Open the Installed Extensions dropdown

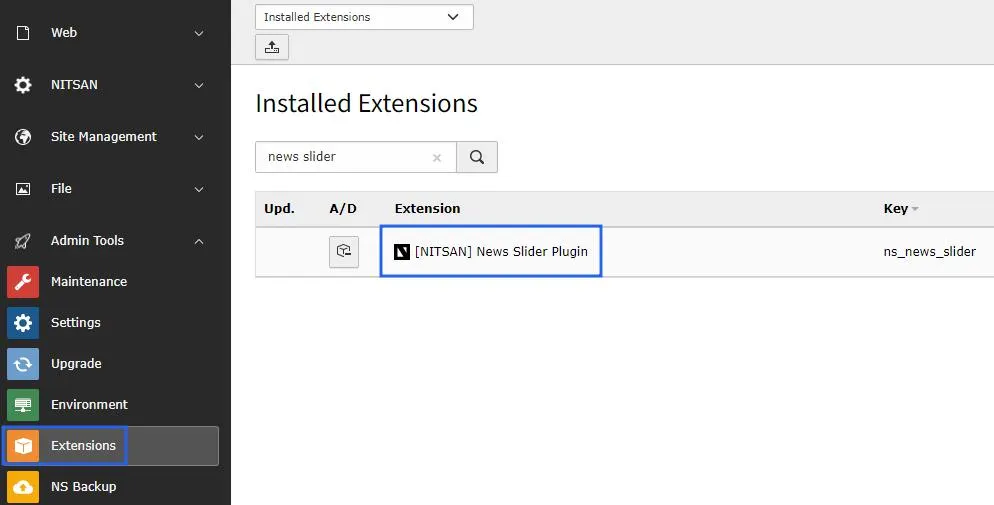click(364, 17)
